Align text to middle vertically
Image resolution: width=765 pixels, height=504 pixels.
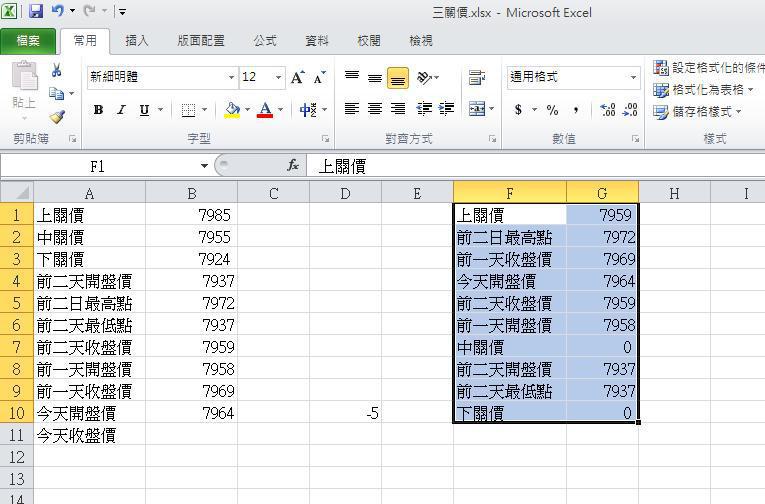375,77
